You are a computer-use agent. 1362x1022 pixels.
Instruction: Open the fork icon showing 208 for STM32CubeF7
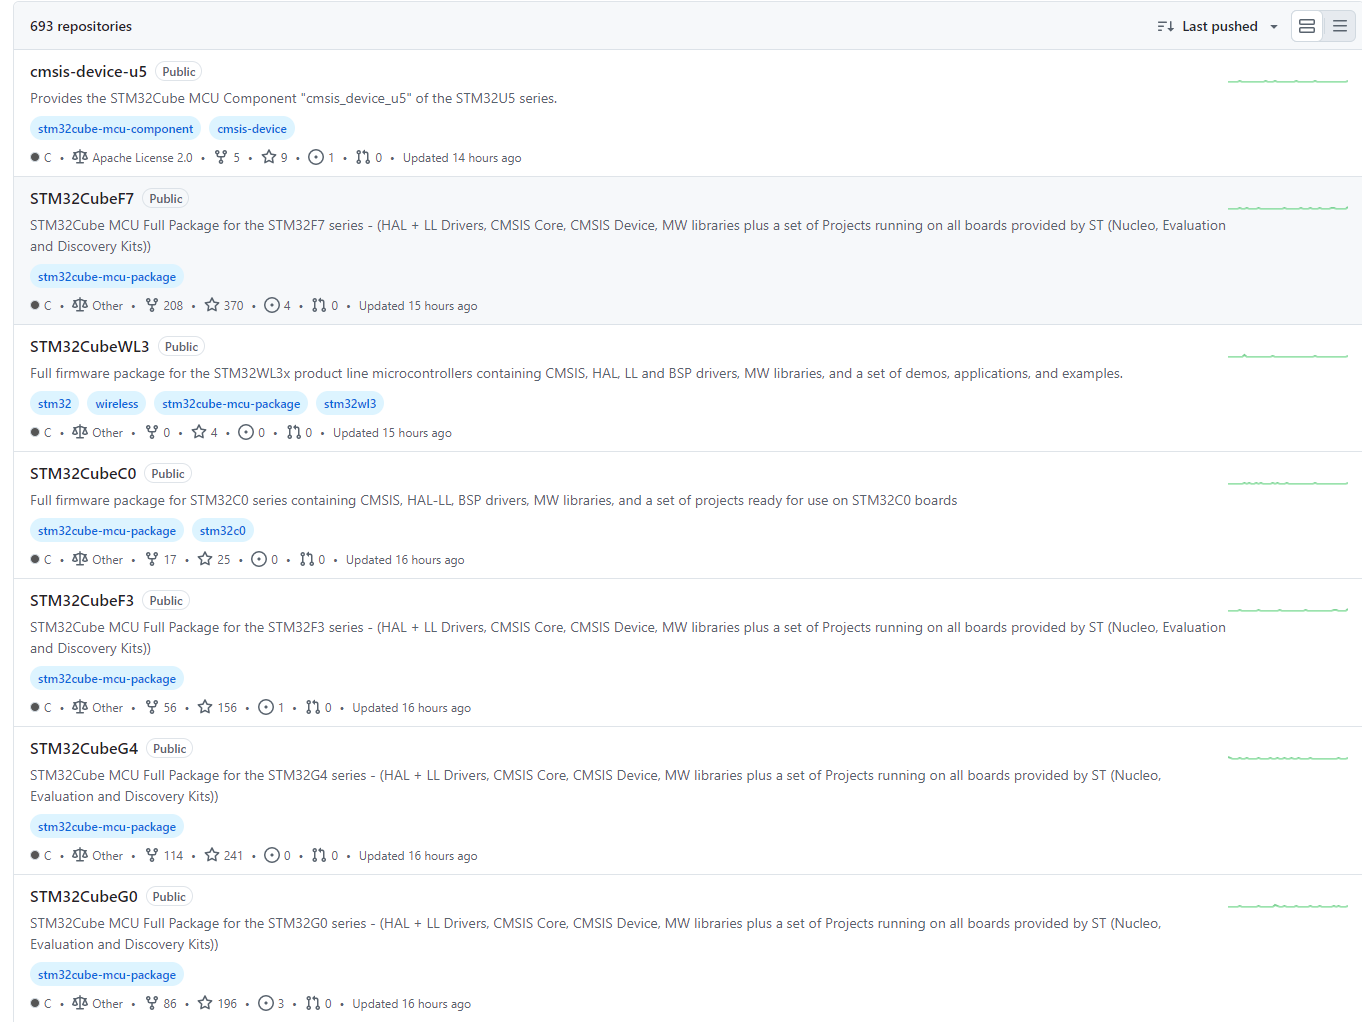(152, 305)
